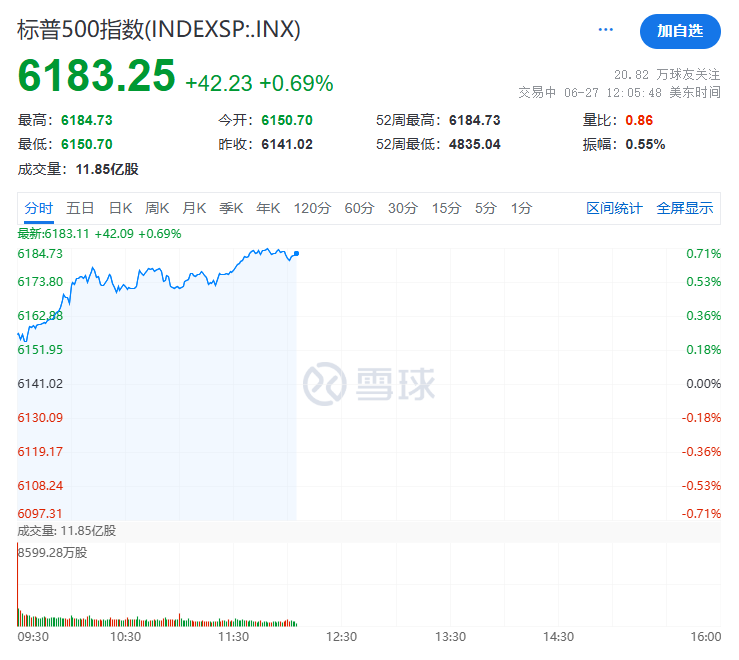Switch to the 1分 interval tab
This screenshot has width=739, height=660.
pos(522,208)
